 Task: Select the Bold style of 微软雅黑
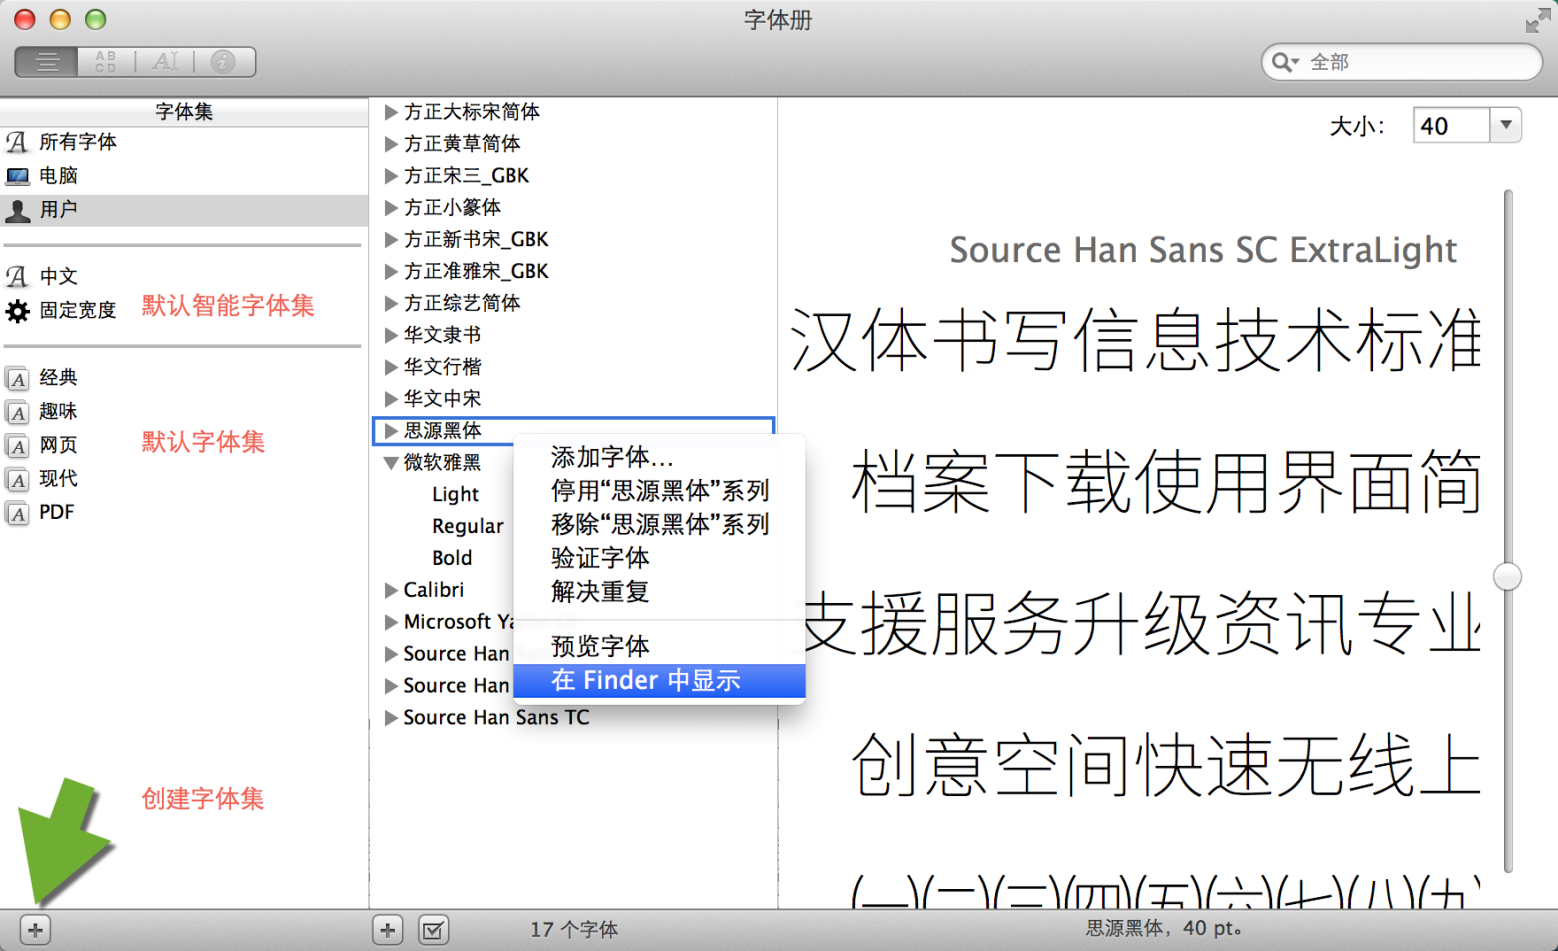point(452,559)
